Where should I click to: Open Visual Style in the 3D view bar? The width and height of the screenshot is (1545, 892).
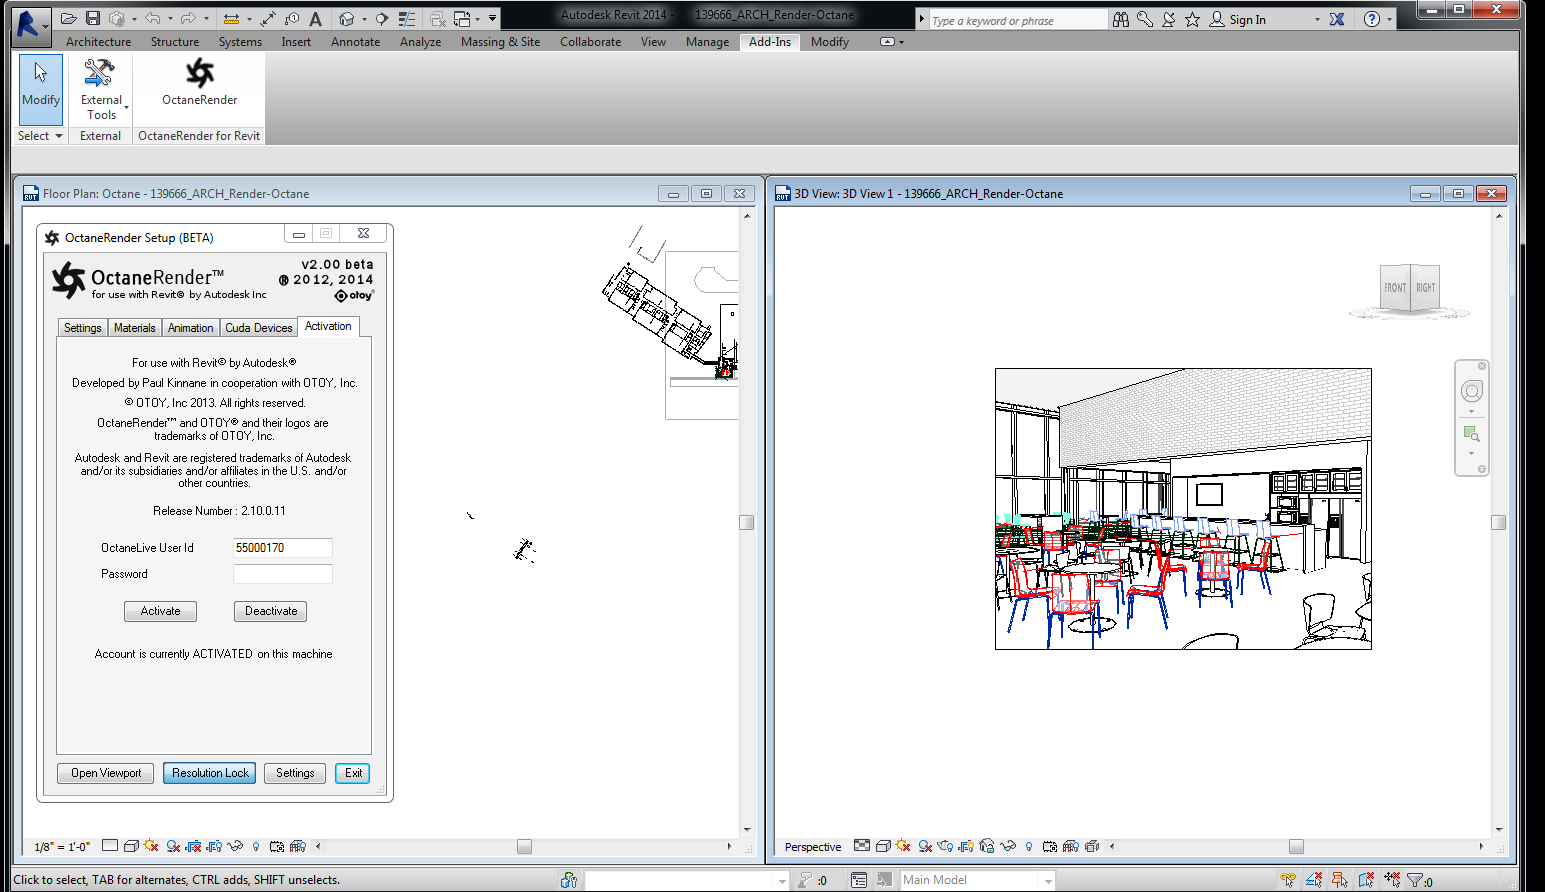coord(883,846)
